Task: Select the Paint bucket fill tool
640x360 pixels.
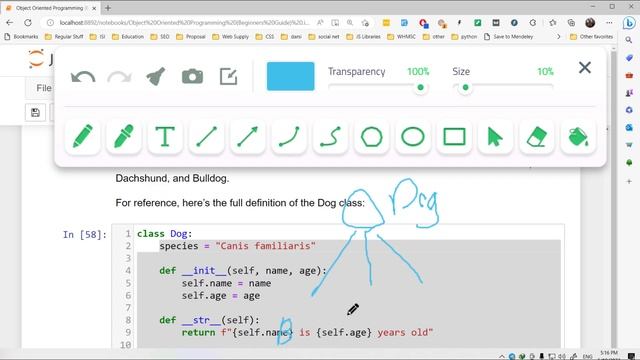Action: pyautogui.click(x=578, y=137)
